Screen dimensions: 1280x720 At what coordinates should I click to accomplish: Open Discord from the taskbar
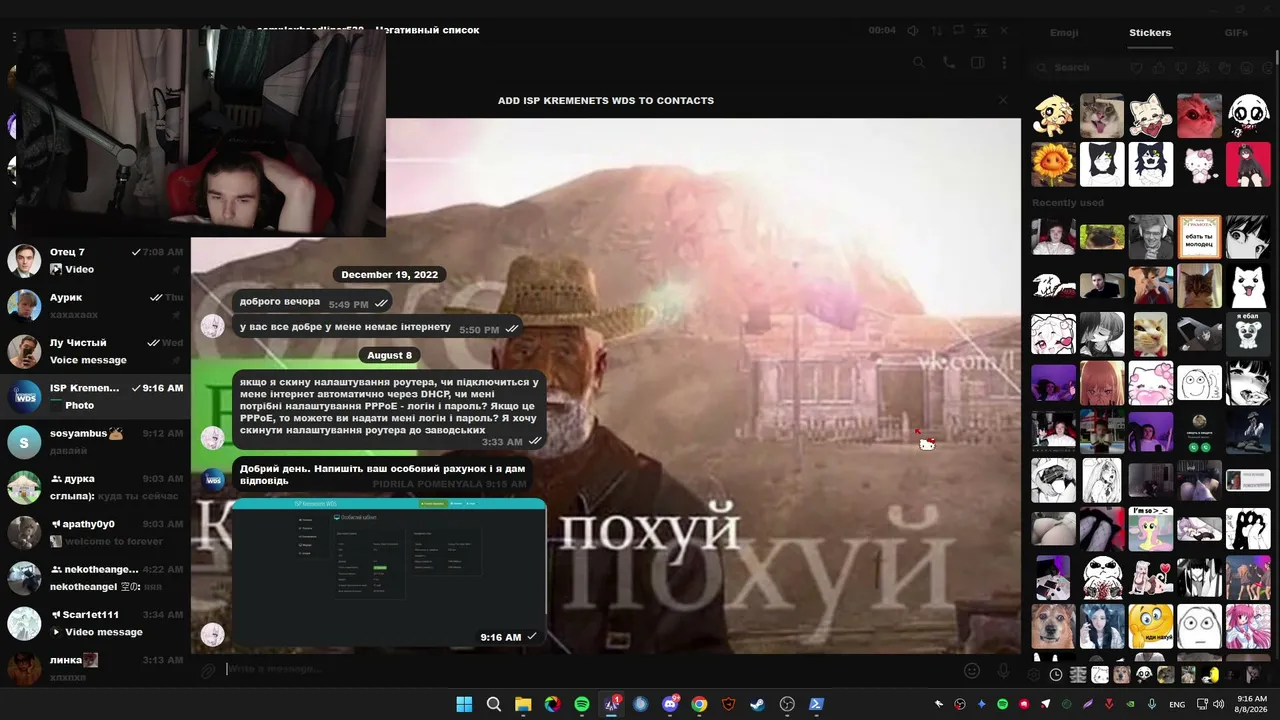[x=670, y=704]
